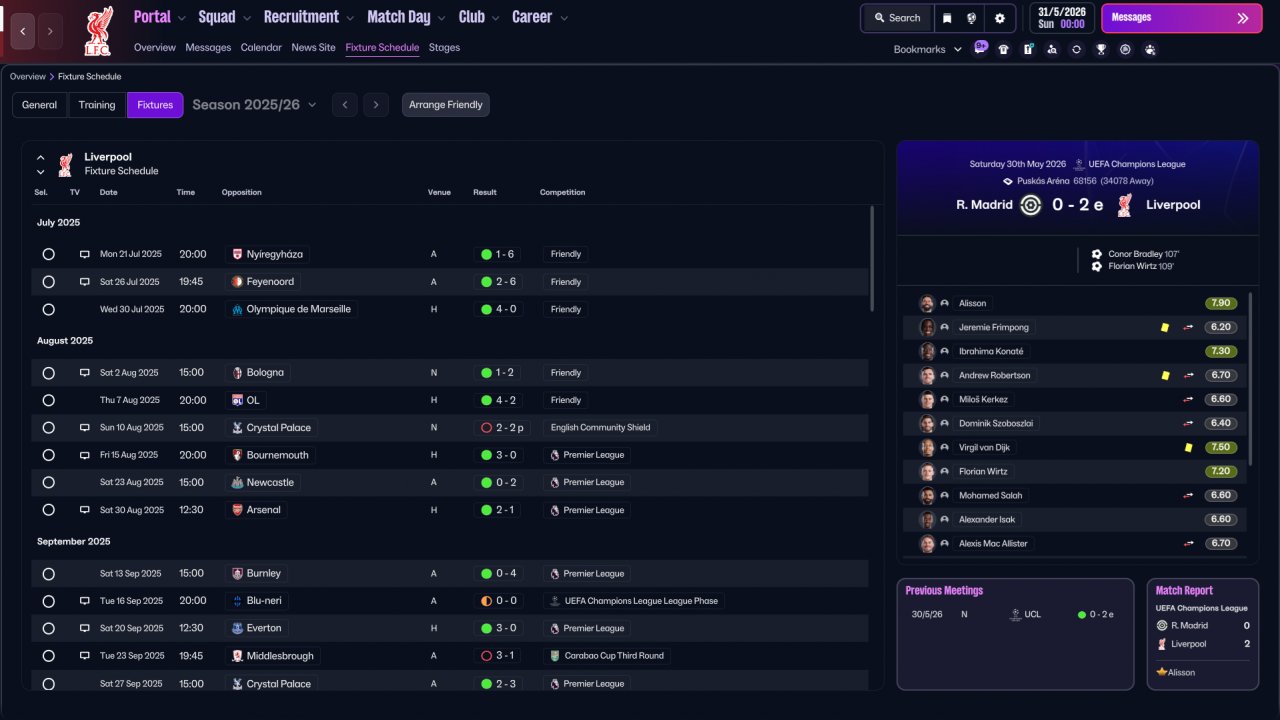
Task: Select the Bologna fixture radio button
Action: pos(48,373)
